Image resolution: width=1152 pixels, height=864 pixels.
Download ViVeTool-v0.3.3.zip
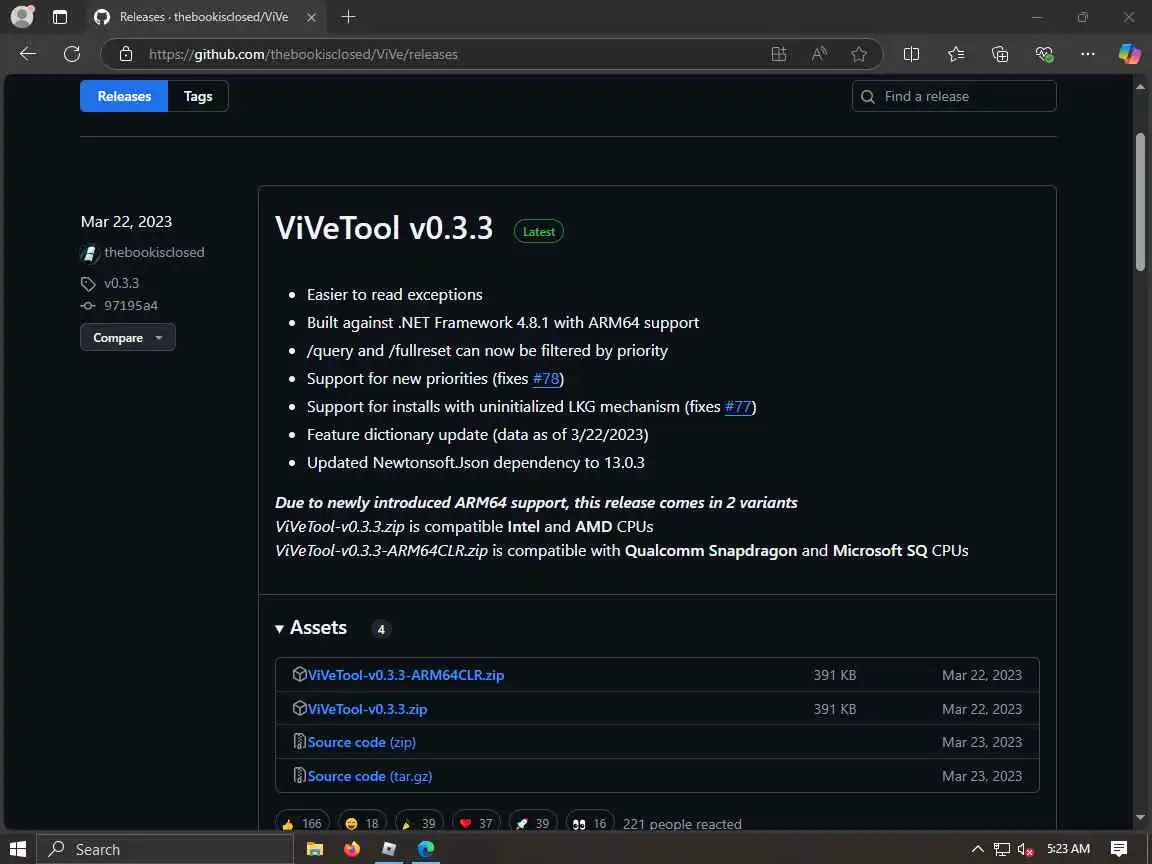(x=367, y=709)
